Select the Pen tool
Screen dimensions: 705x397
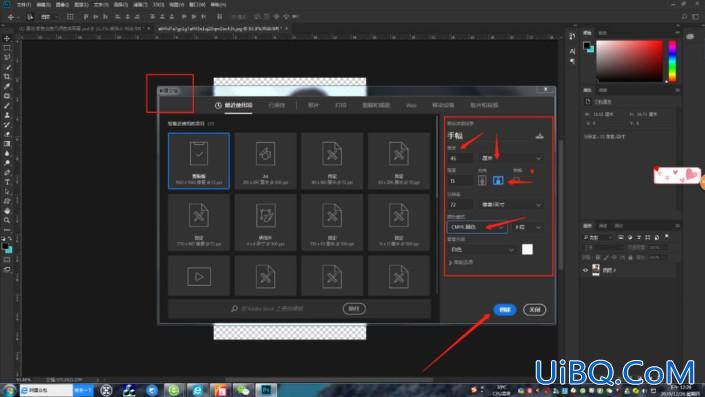coord(7,173)
